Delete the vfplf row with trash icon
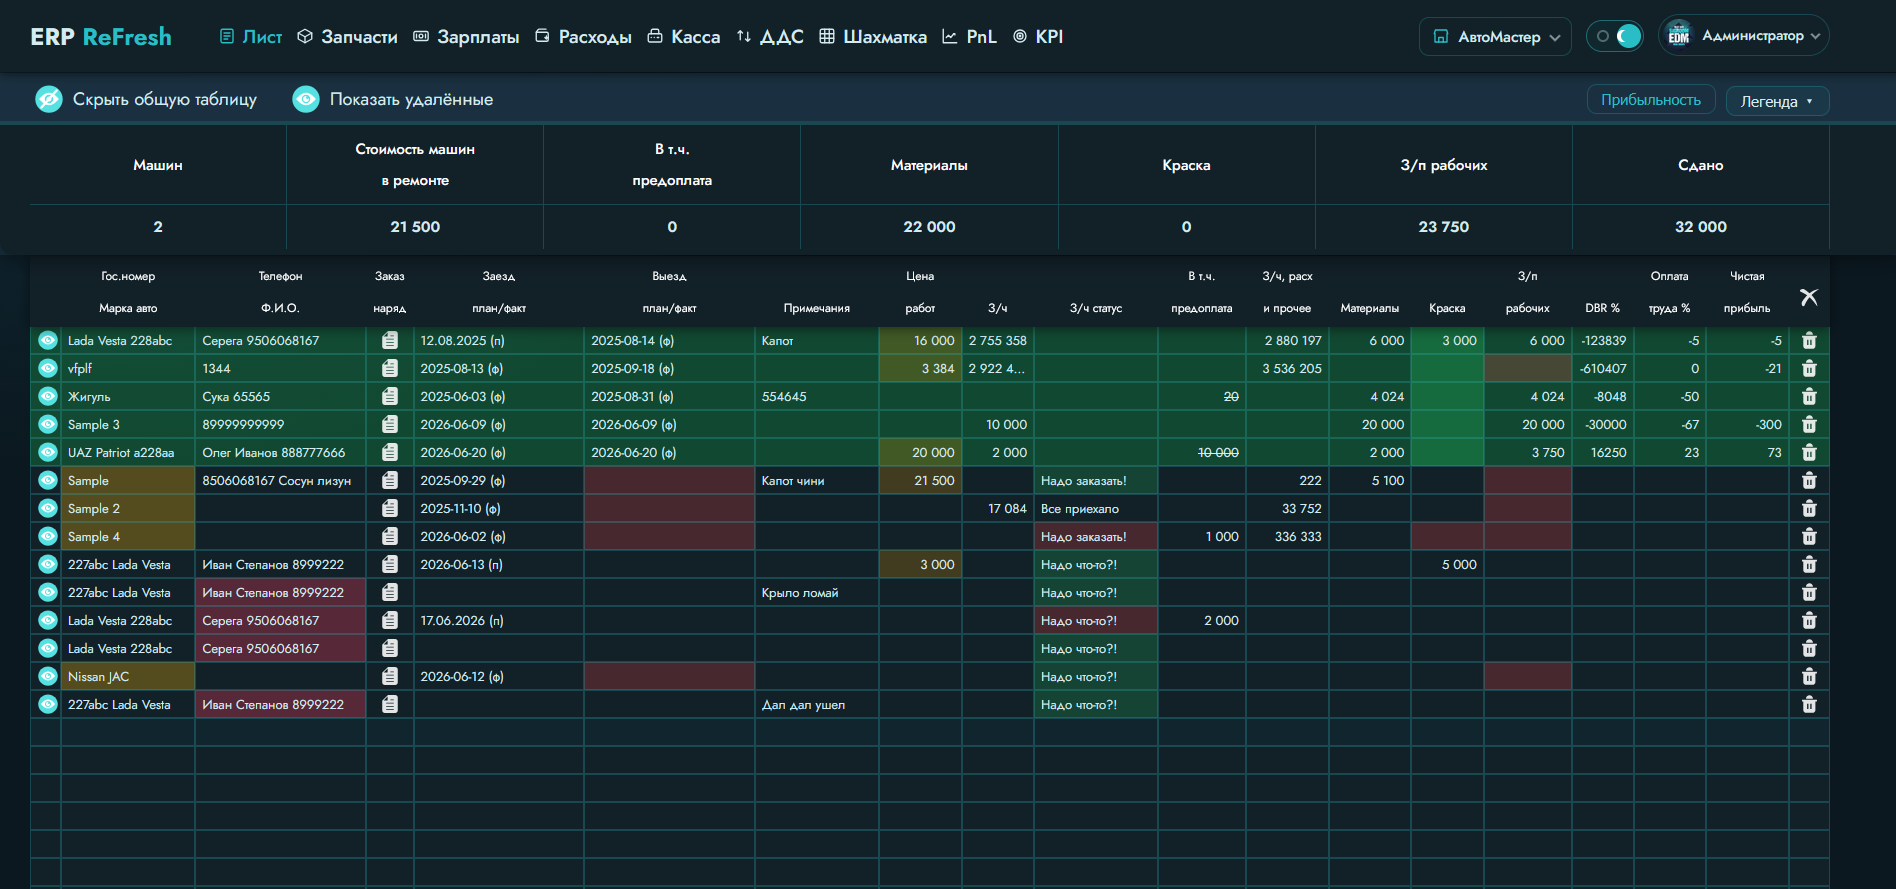Image resolution: width=1896 pixels, height=889 pixels. coord(1809,369)
